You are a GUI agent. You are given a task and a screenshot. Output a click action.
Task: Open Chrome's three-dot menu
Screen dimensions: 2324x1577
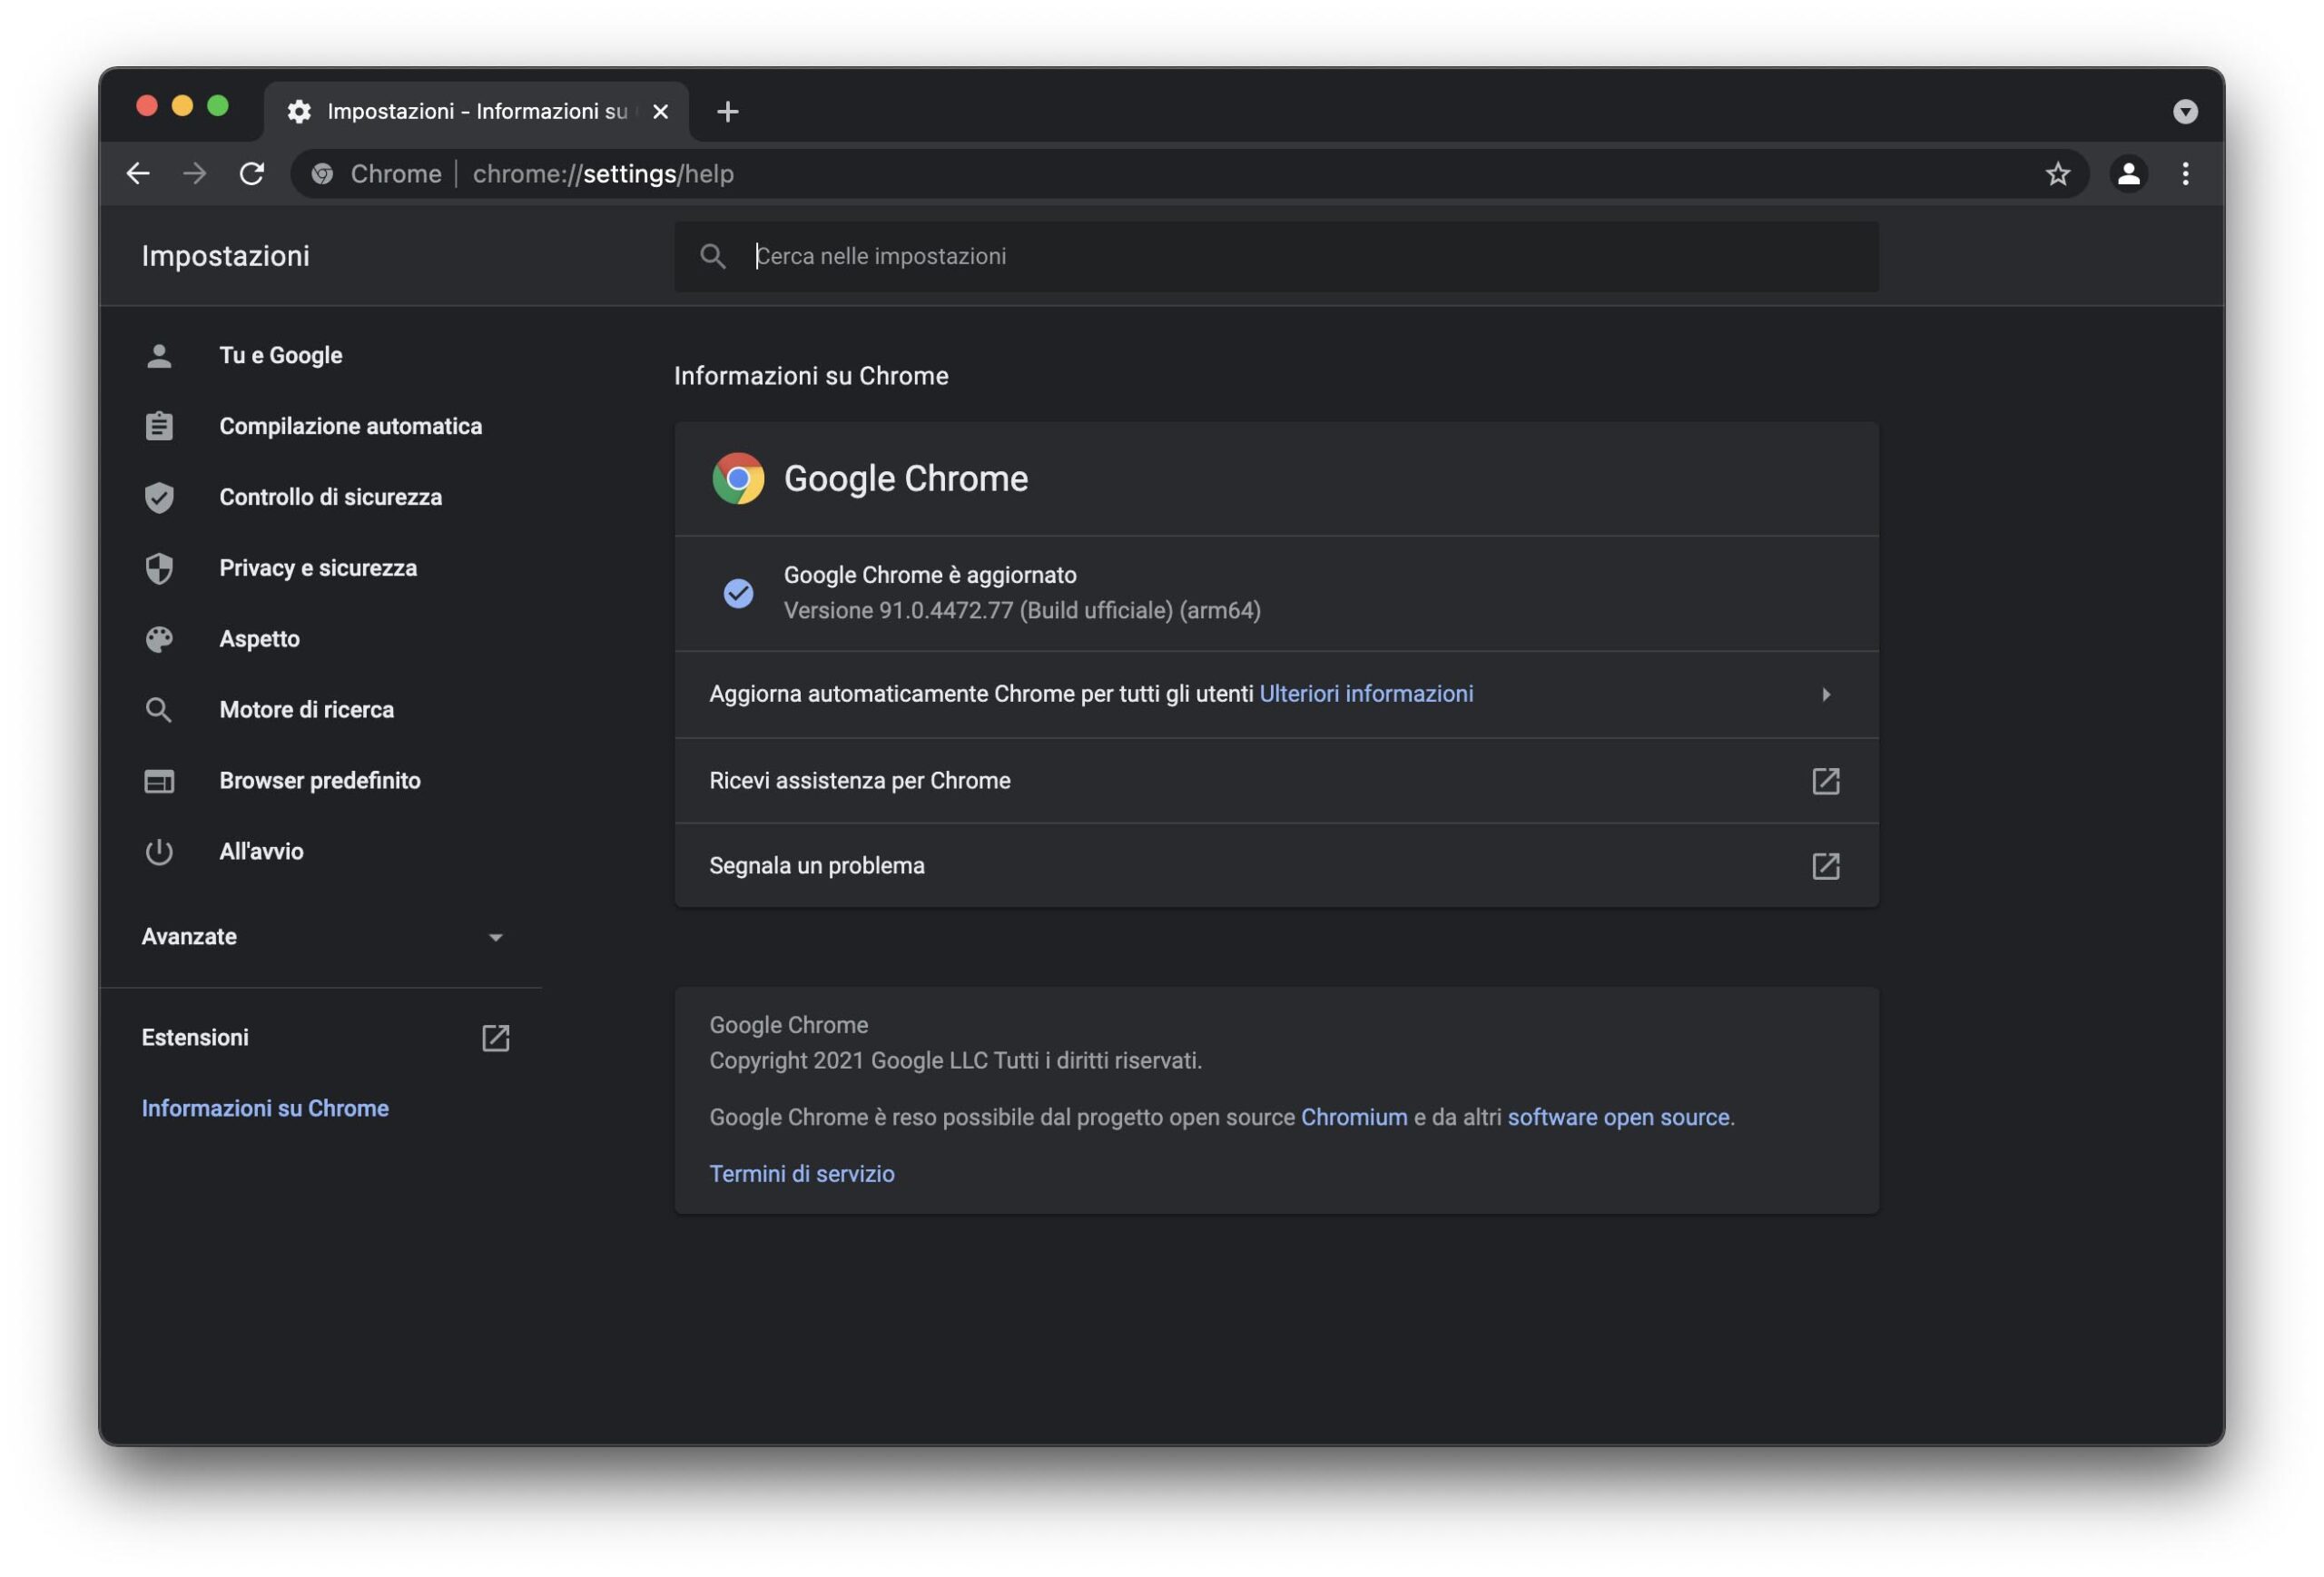pos(2185,174)
